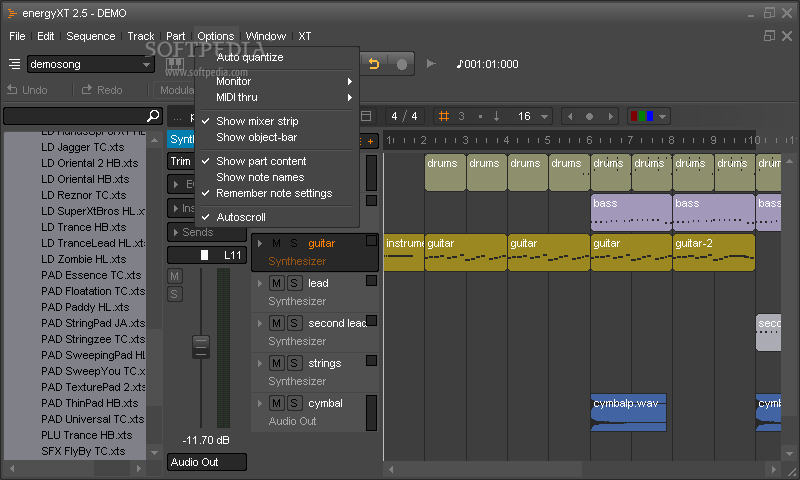Click the RGB color swatches

pos(642,116)
